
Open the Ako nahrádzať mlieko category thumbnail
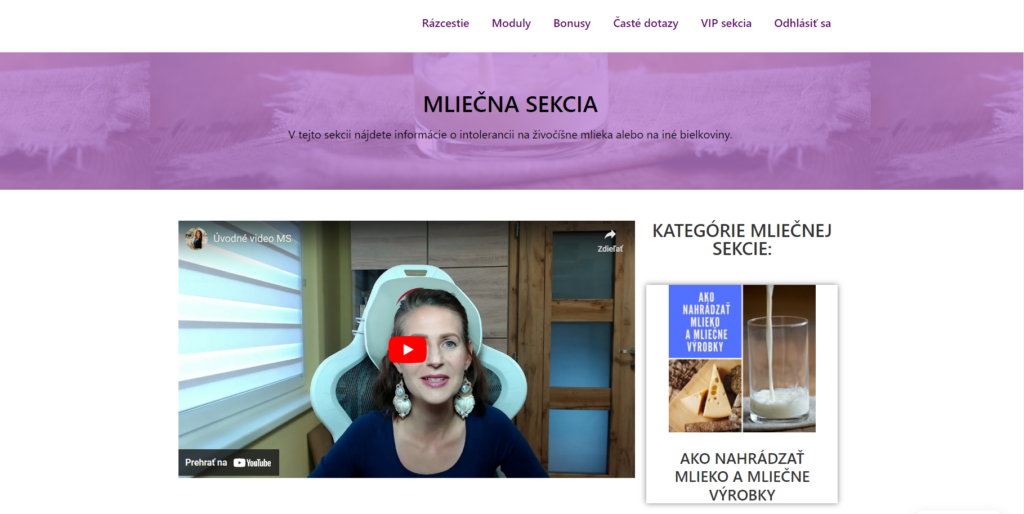742,358
